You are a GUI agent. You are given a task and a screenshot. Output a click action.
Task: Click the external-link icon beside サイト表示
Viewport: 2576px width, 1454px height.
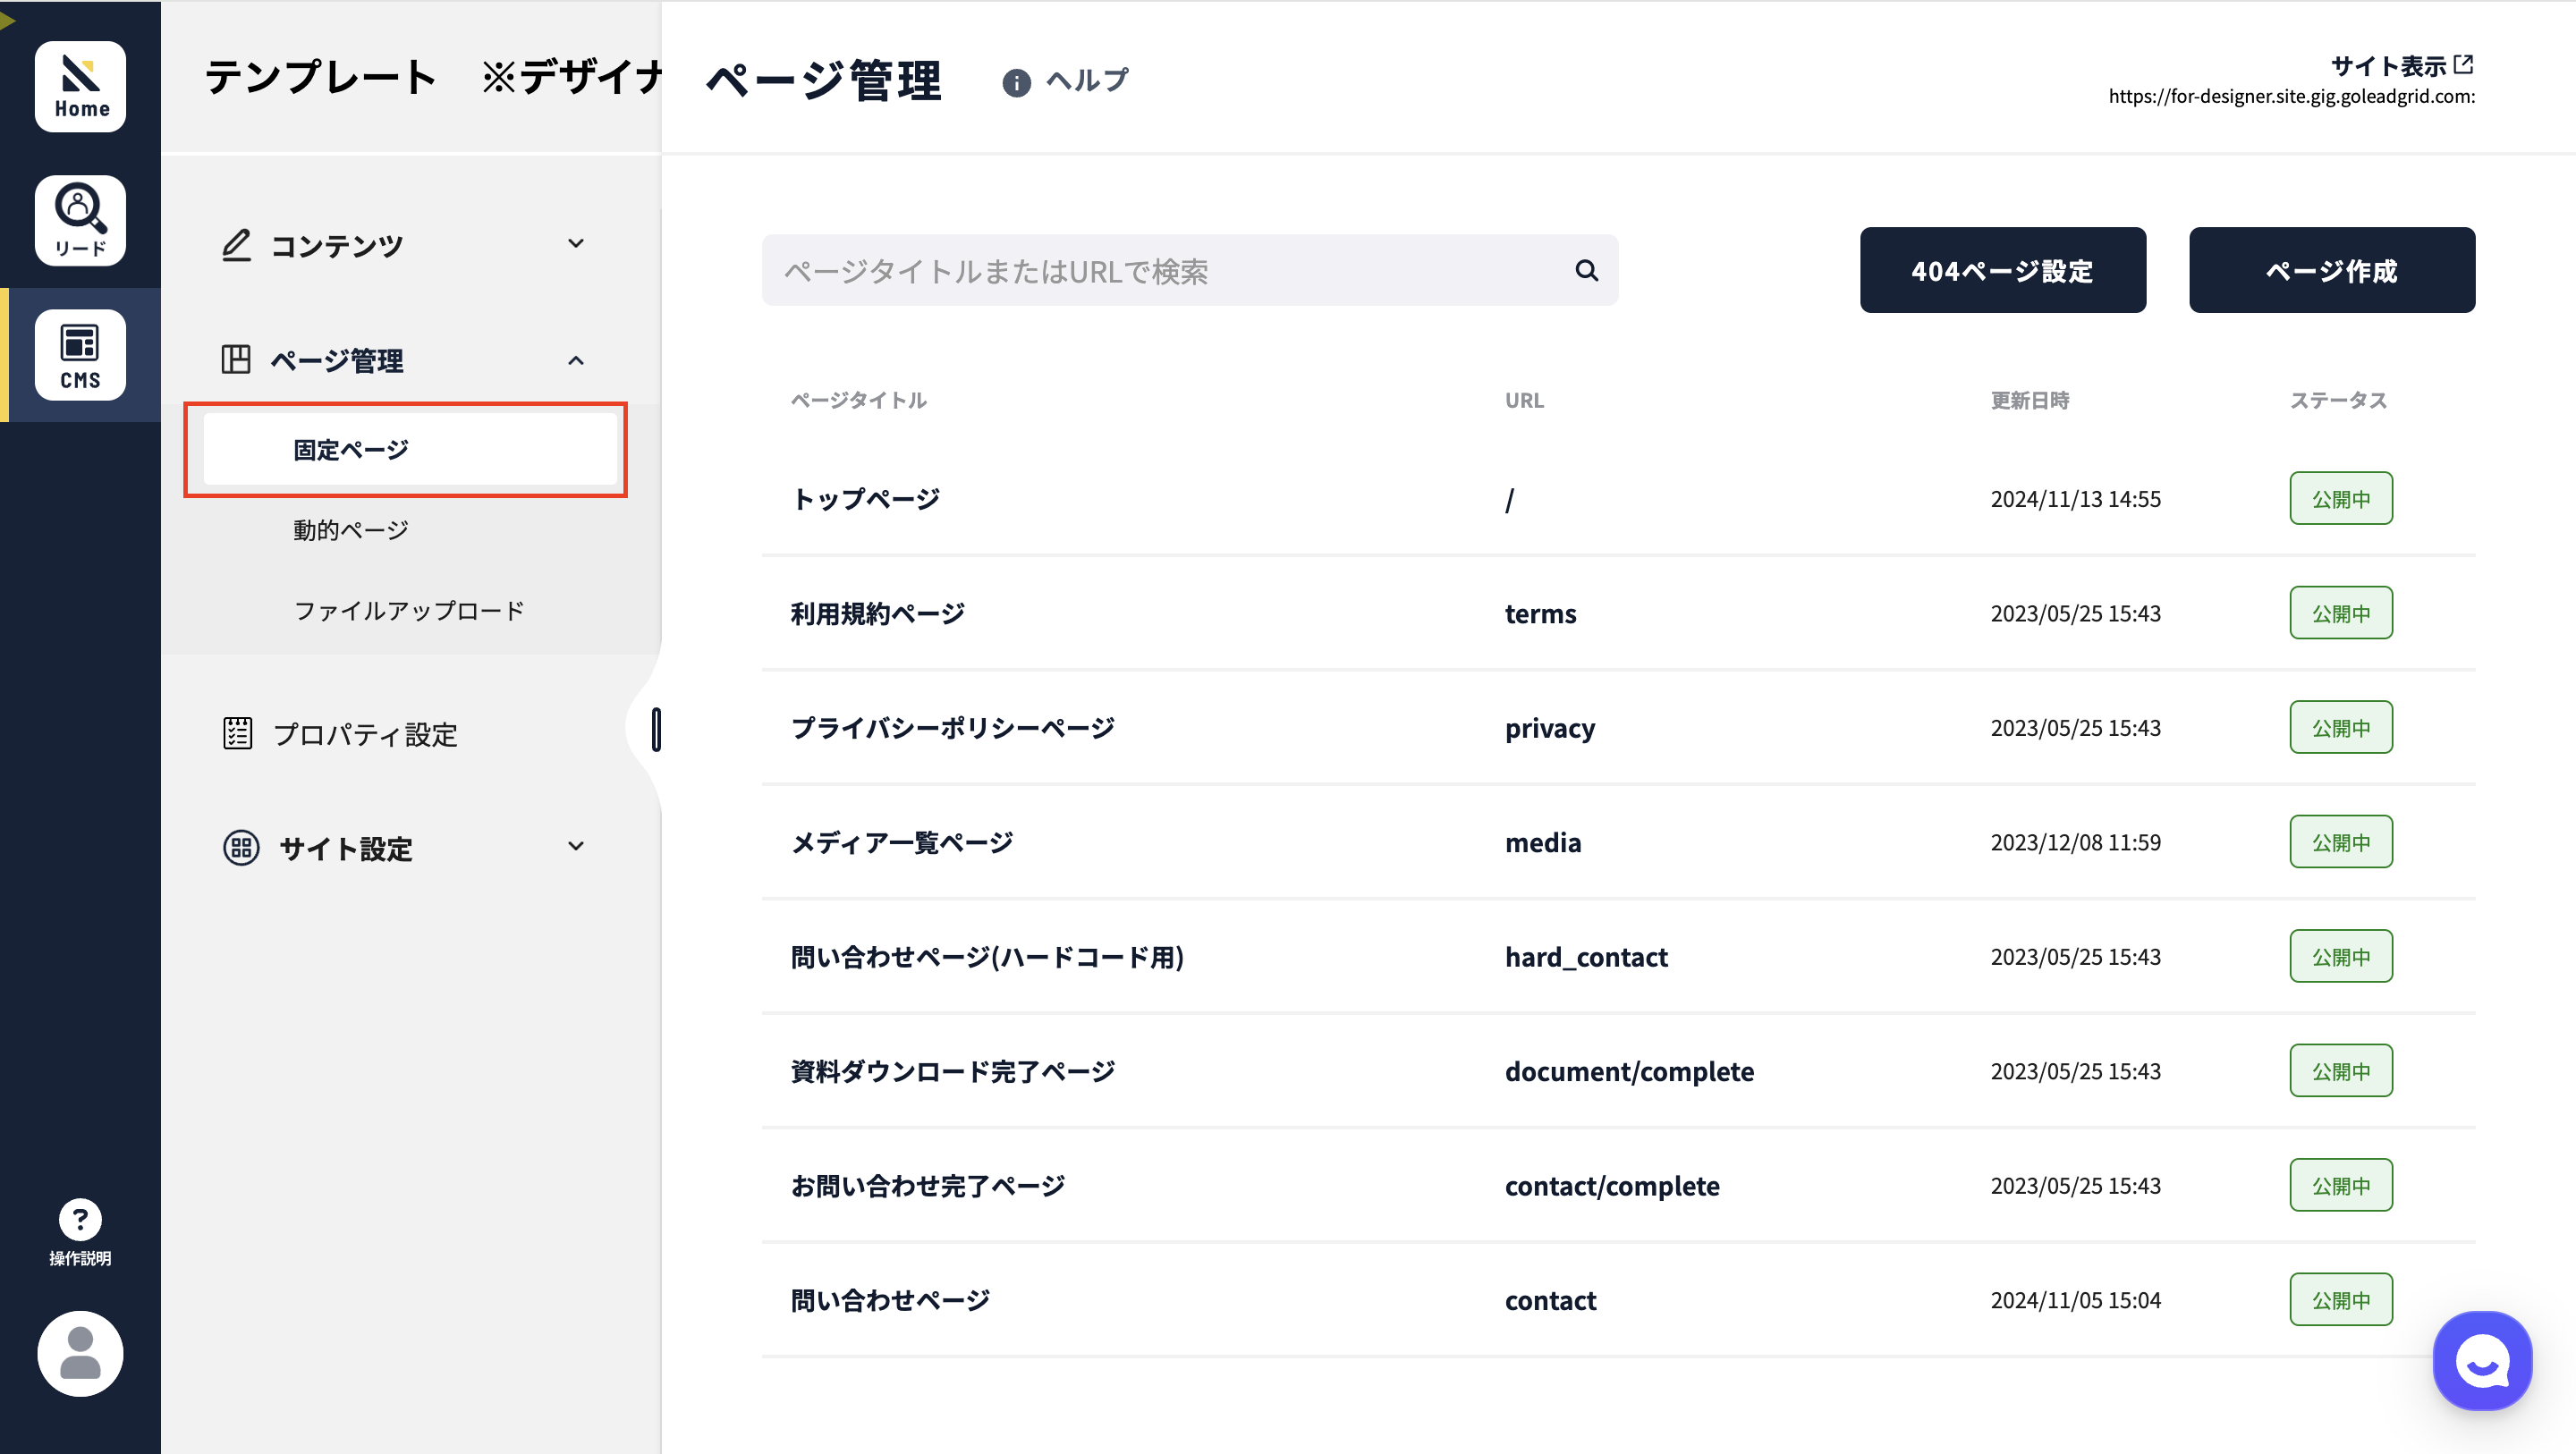2464,65
